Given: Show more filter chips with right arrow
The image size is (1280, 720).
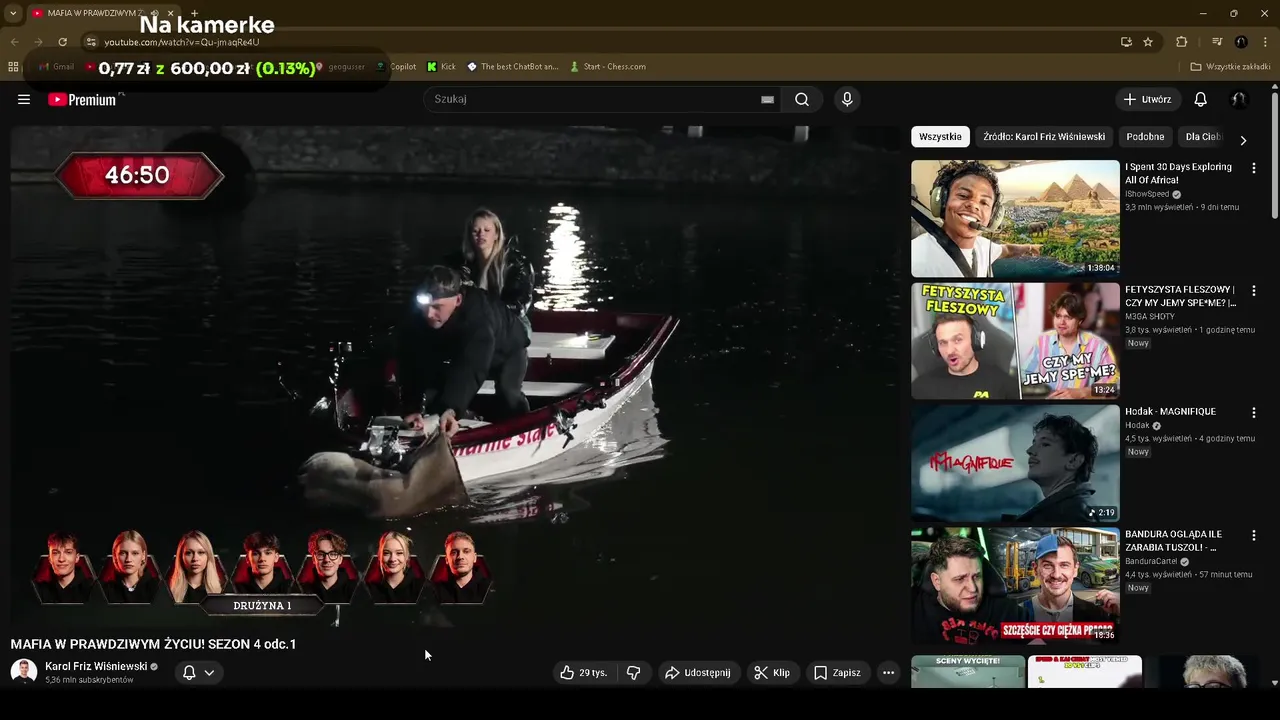Looking at the screenshot, I should 1243,140.
